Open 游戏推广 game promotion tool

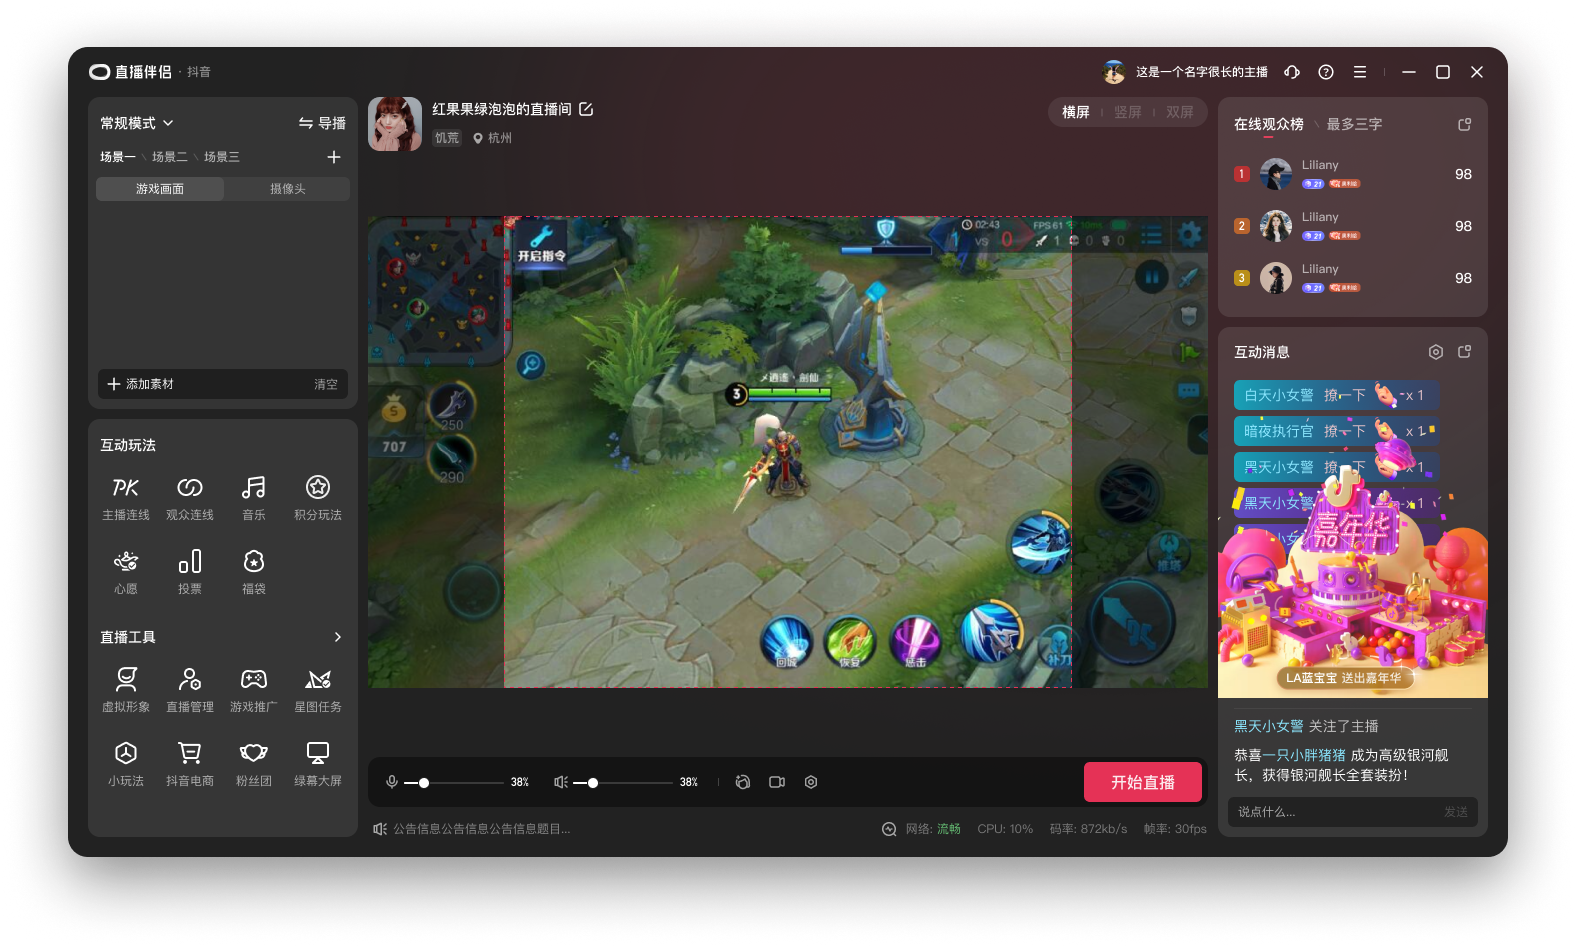(254, 690)
